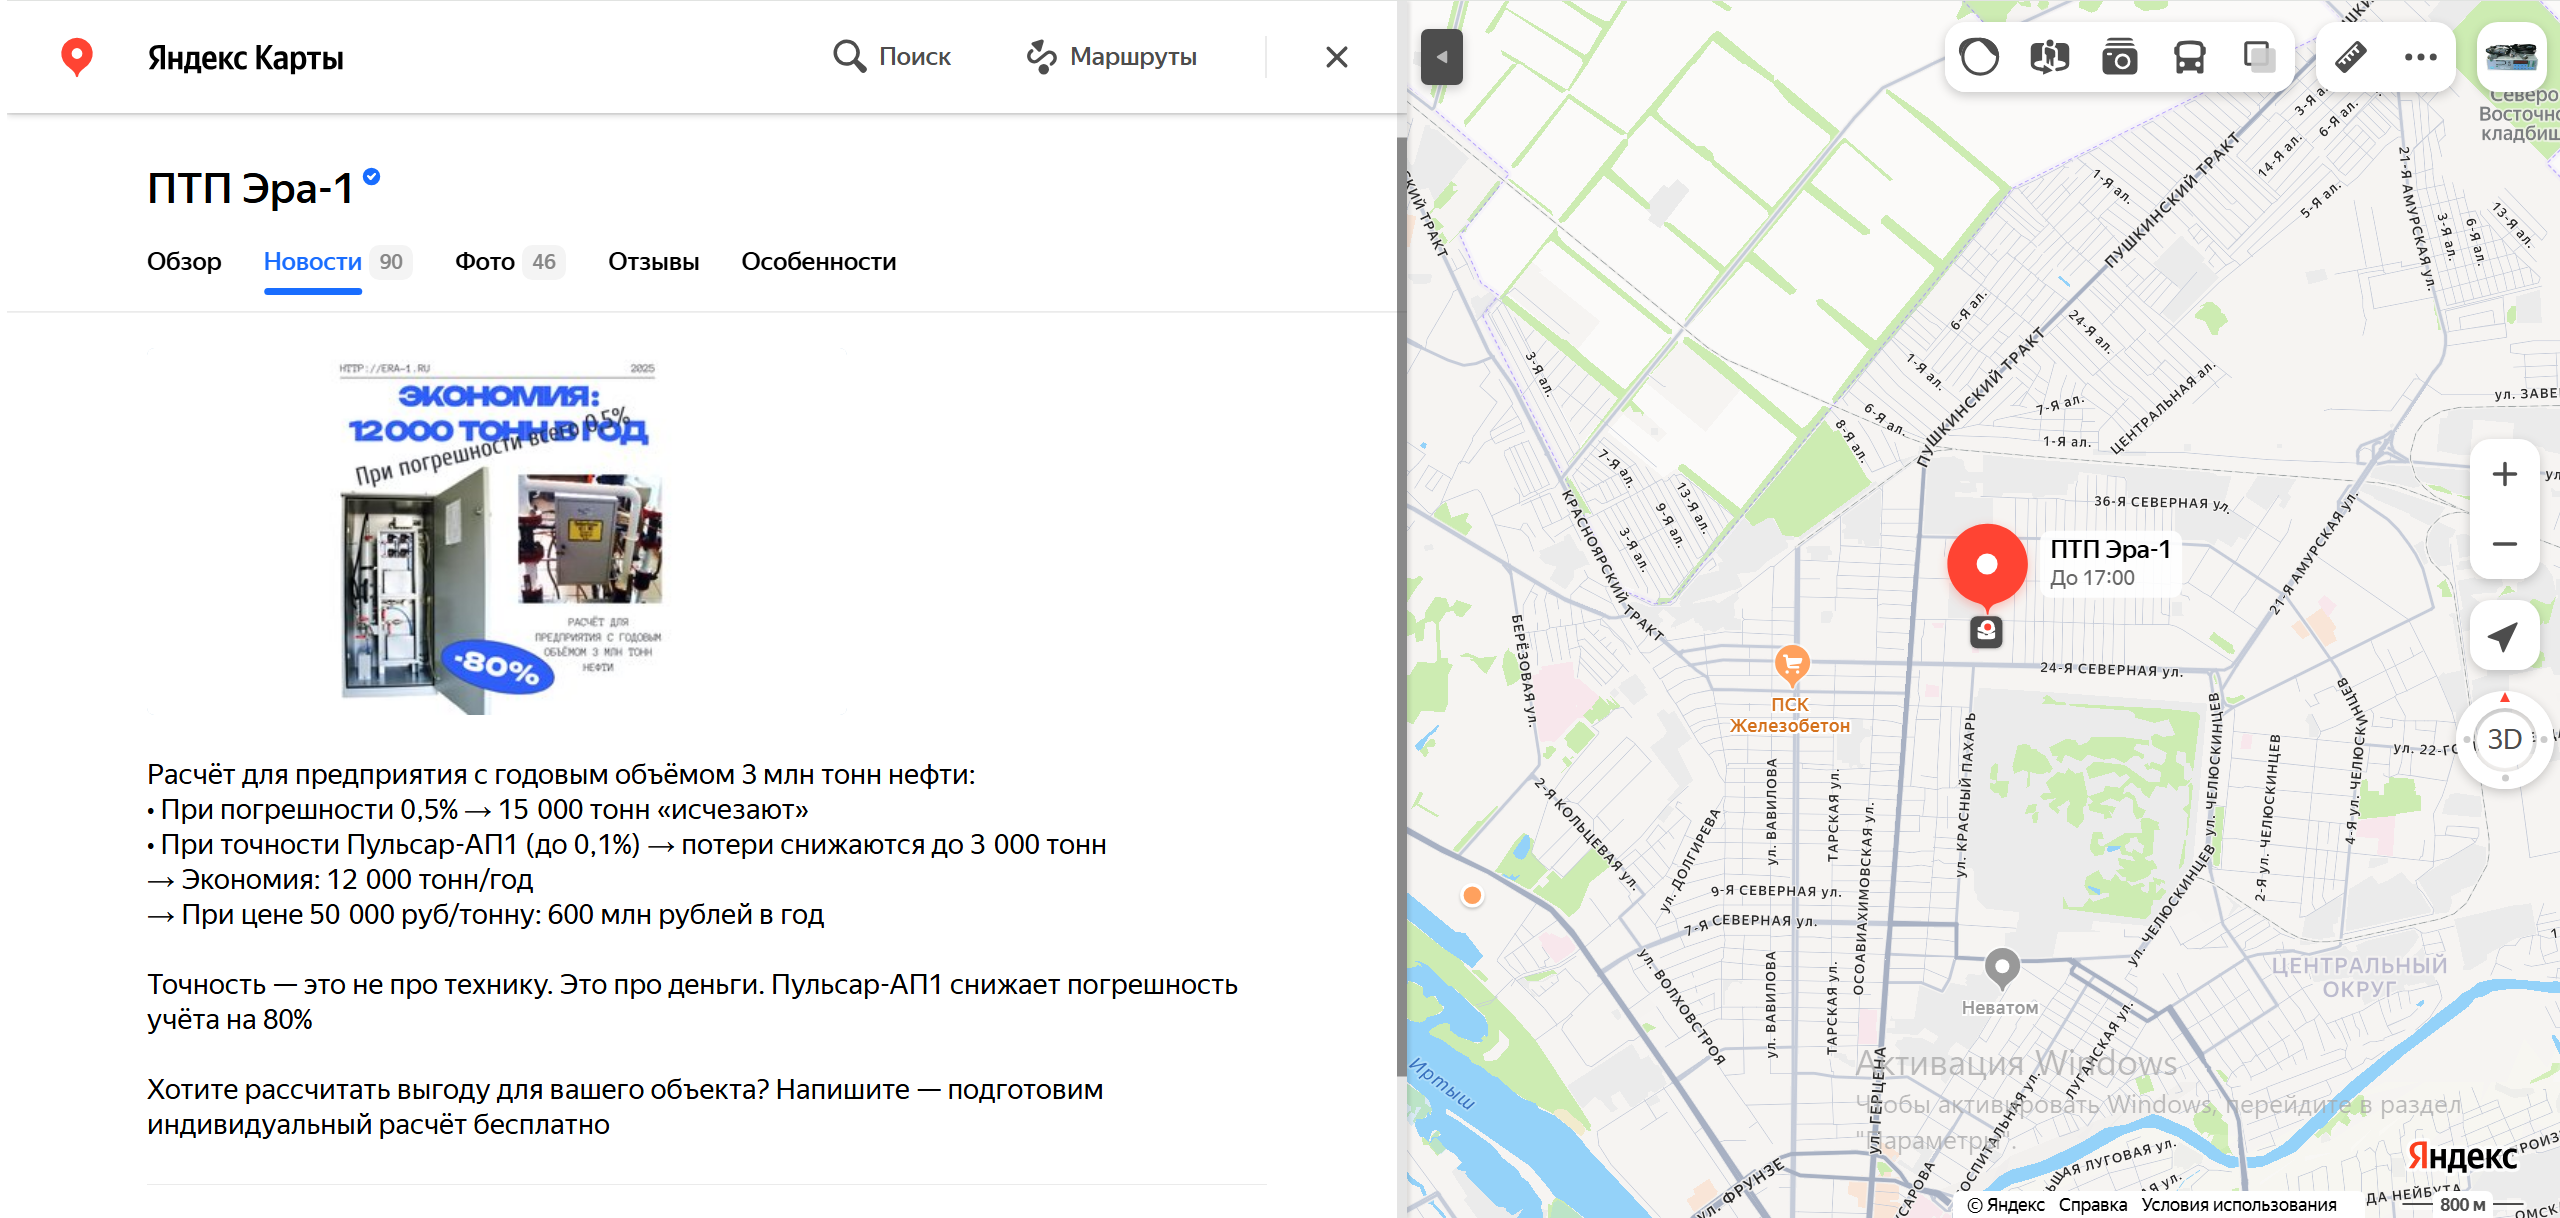
Task: Close the ПТП Эра-1 organization card
Action: point(1337,57)
